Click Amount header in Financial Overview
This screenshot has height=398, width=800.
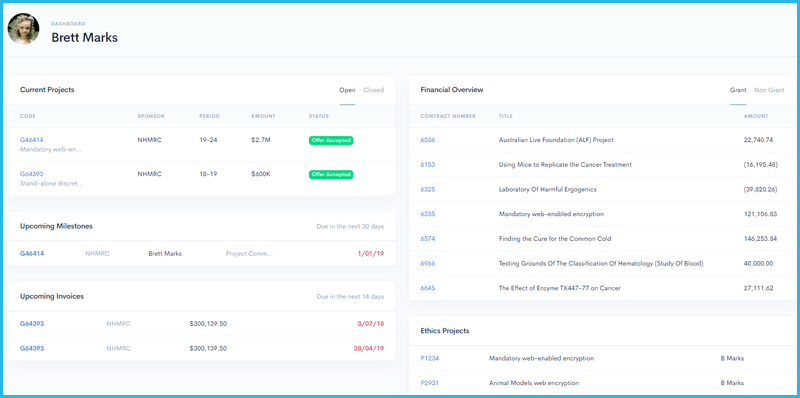756,116
